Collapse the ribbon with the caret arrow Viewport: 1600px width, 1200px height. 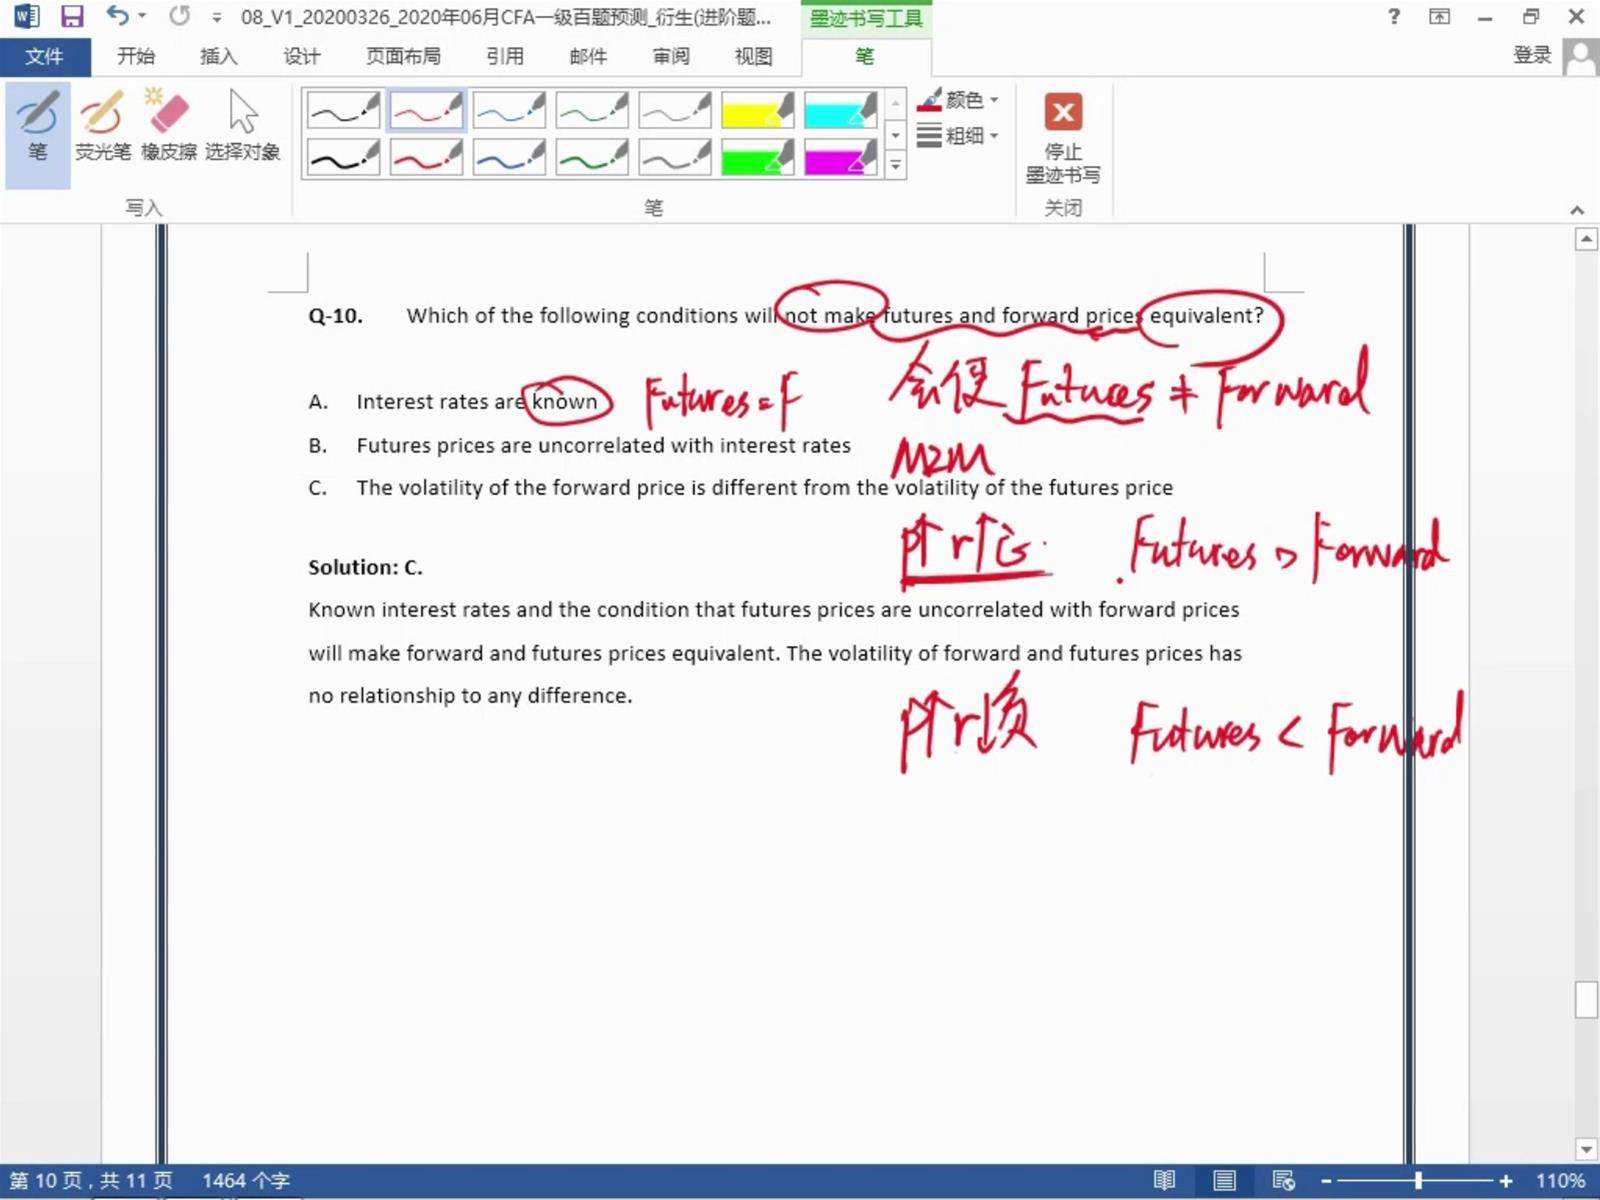[1577, 210]
